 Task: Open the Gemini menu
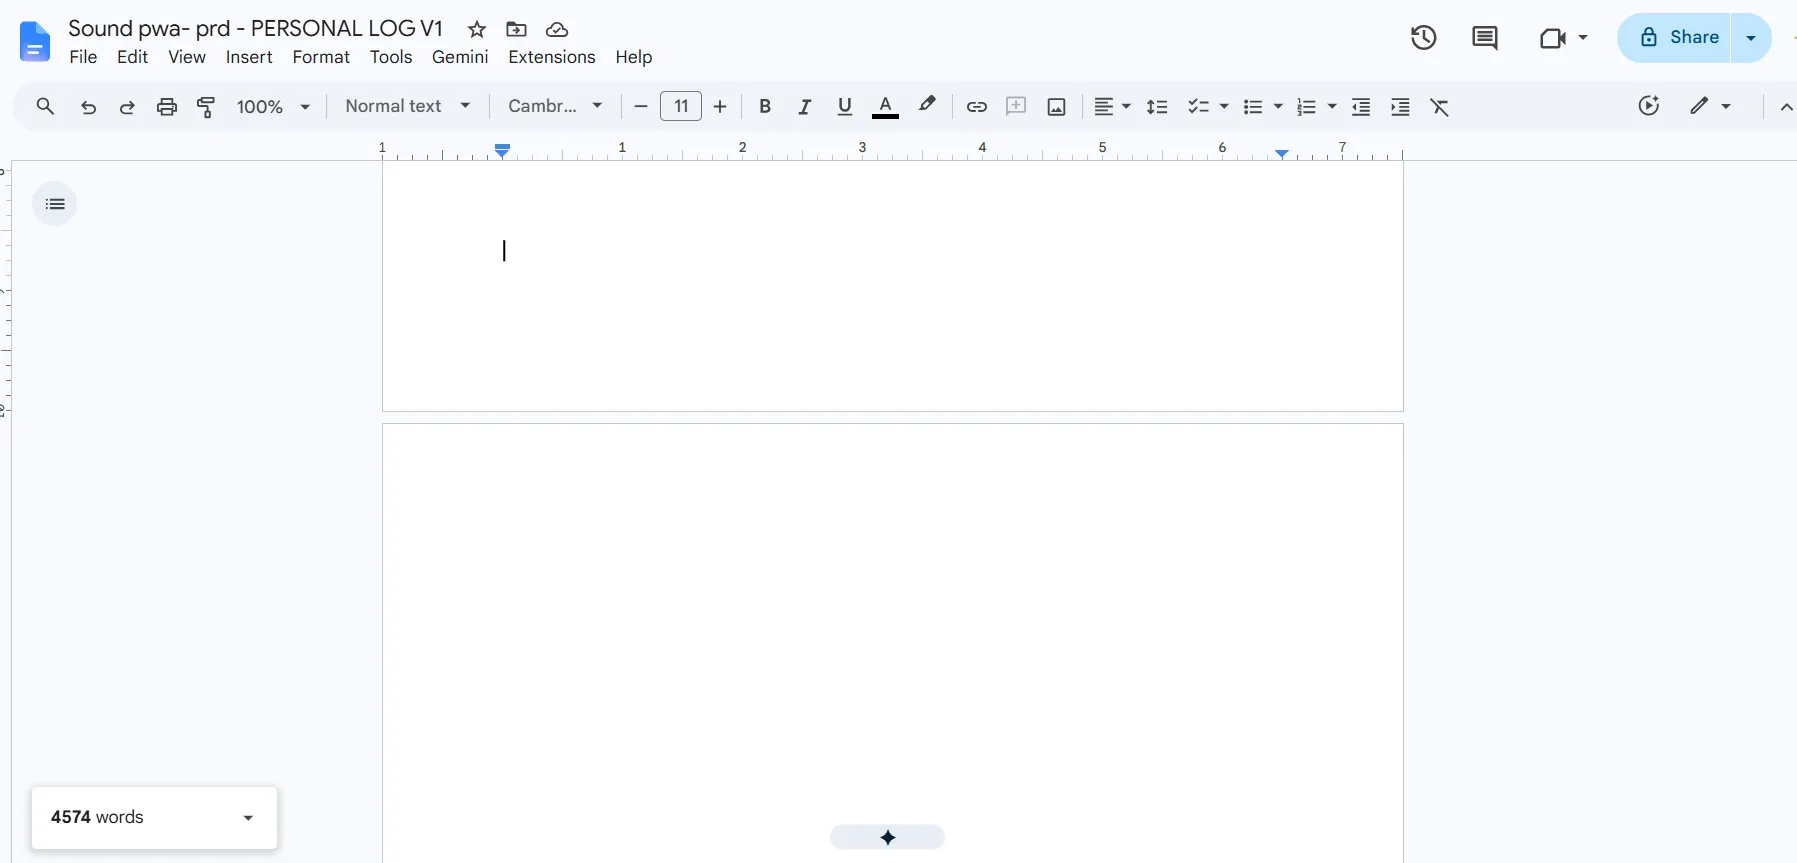click(x=460, y=57)
